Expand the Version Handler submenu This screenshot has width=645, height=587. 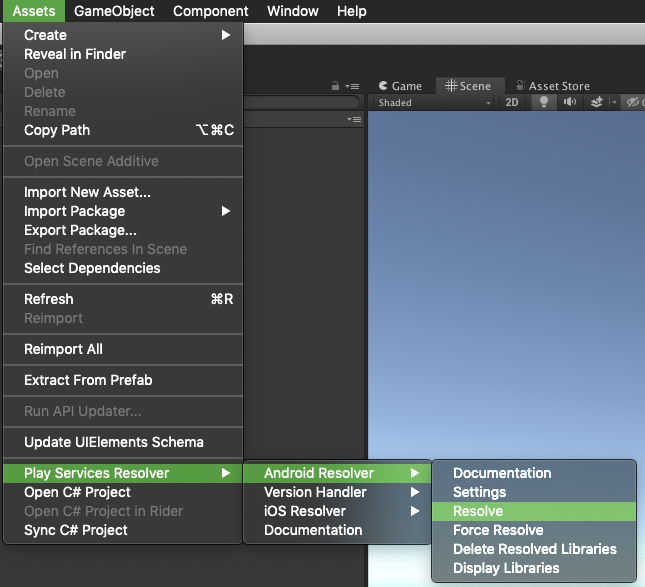pyautogui.click(x=337, y=492)
